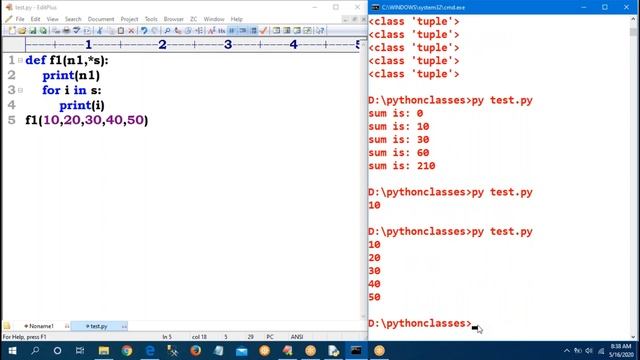Open the Browser menu

click(x=173, y=19)
